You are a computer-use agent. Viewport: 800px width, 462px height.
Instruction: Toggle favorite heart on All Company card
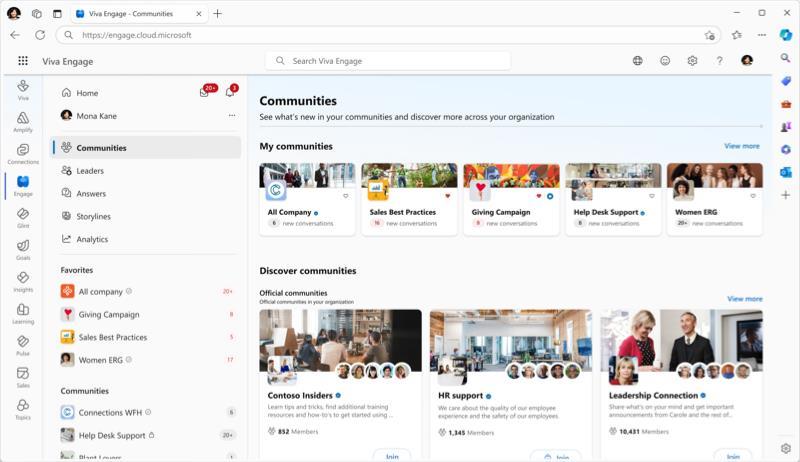coord(346,196)
